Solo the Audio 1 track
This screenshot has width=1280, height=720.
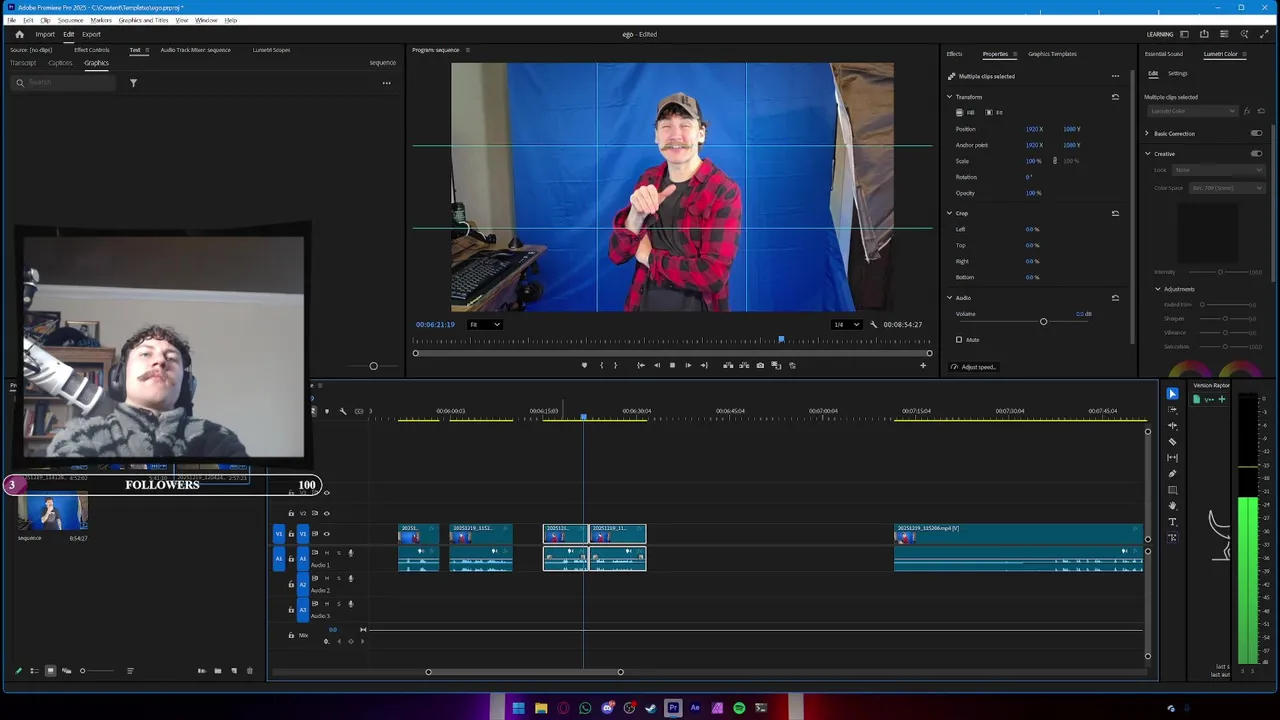[x=338, y=552]
